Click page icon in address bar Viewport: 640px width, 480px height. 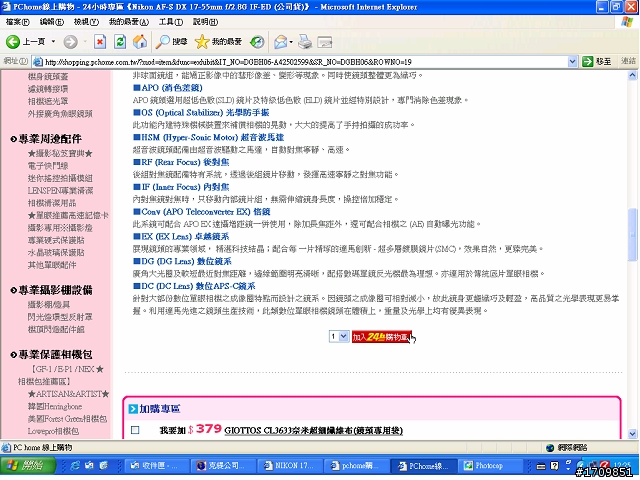pos(38,62)
